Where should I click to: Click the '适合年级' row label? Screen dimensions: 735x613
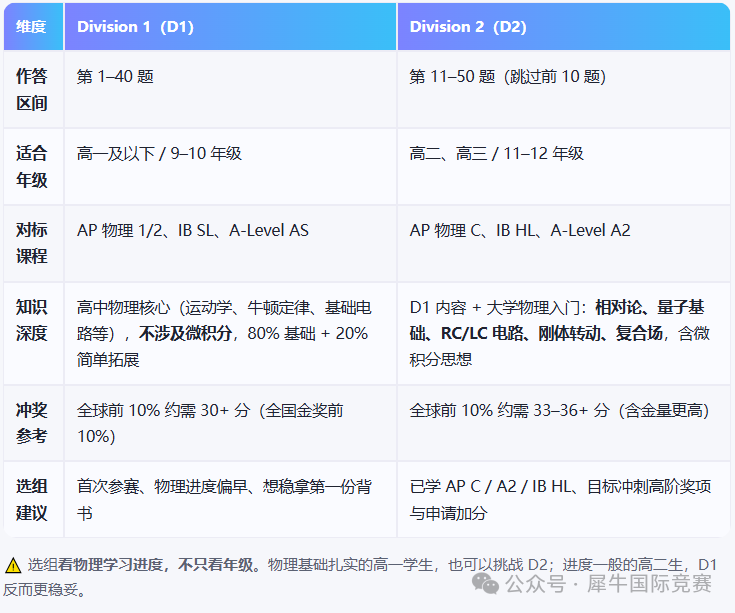point(32,166)
